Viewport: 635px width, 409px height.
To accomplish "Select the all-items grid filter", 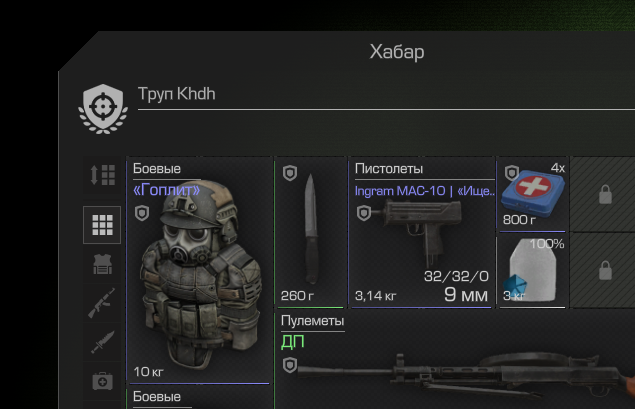I will tap(102, 225).
